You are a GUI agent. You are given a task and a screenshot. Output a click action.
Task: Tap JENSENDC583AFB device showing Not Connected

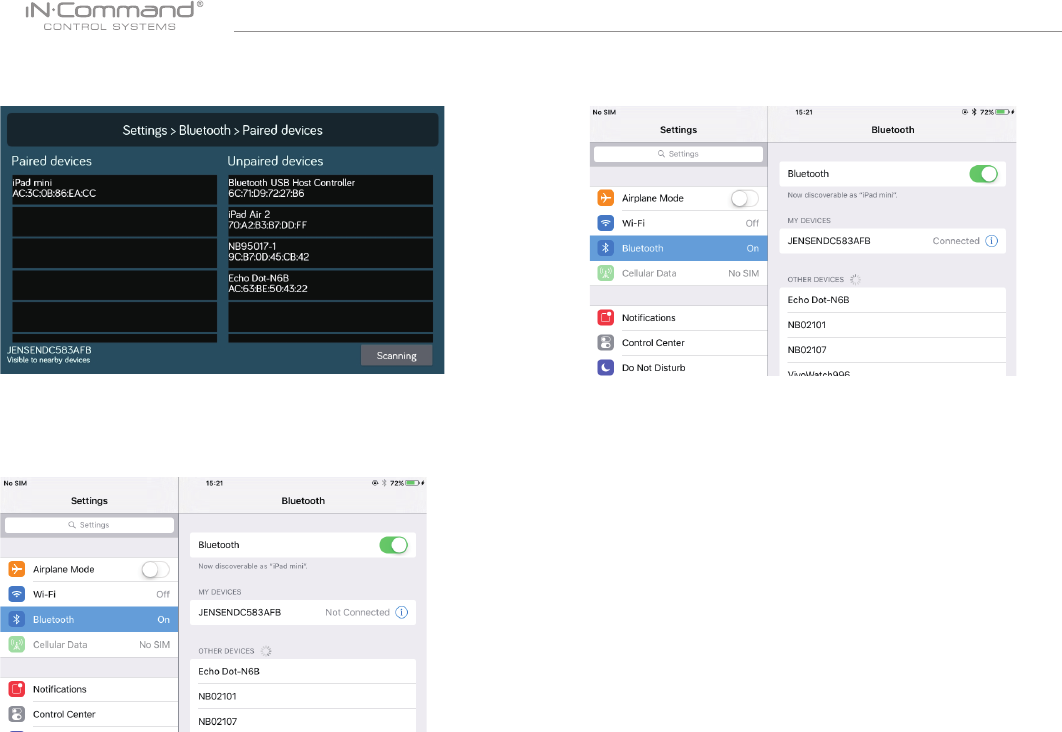[x=303, y=612]
